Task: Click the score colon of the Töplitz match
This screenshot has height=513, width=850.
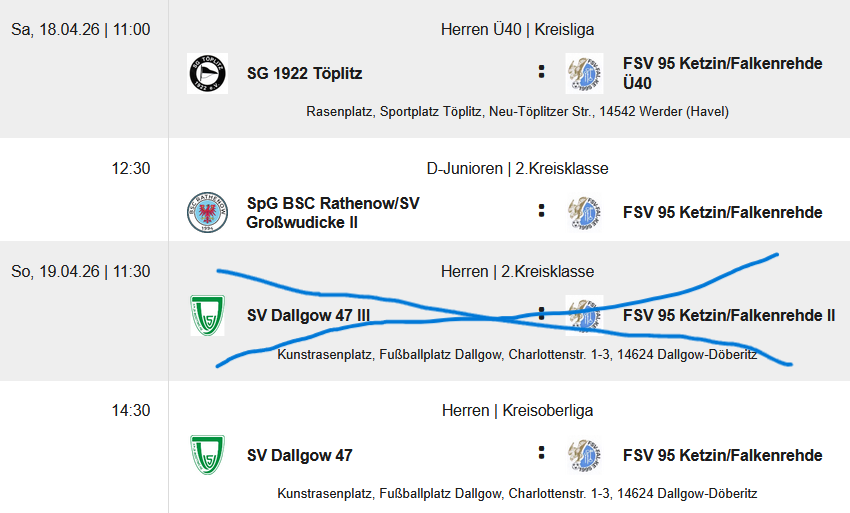Action: (541, 72)
